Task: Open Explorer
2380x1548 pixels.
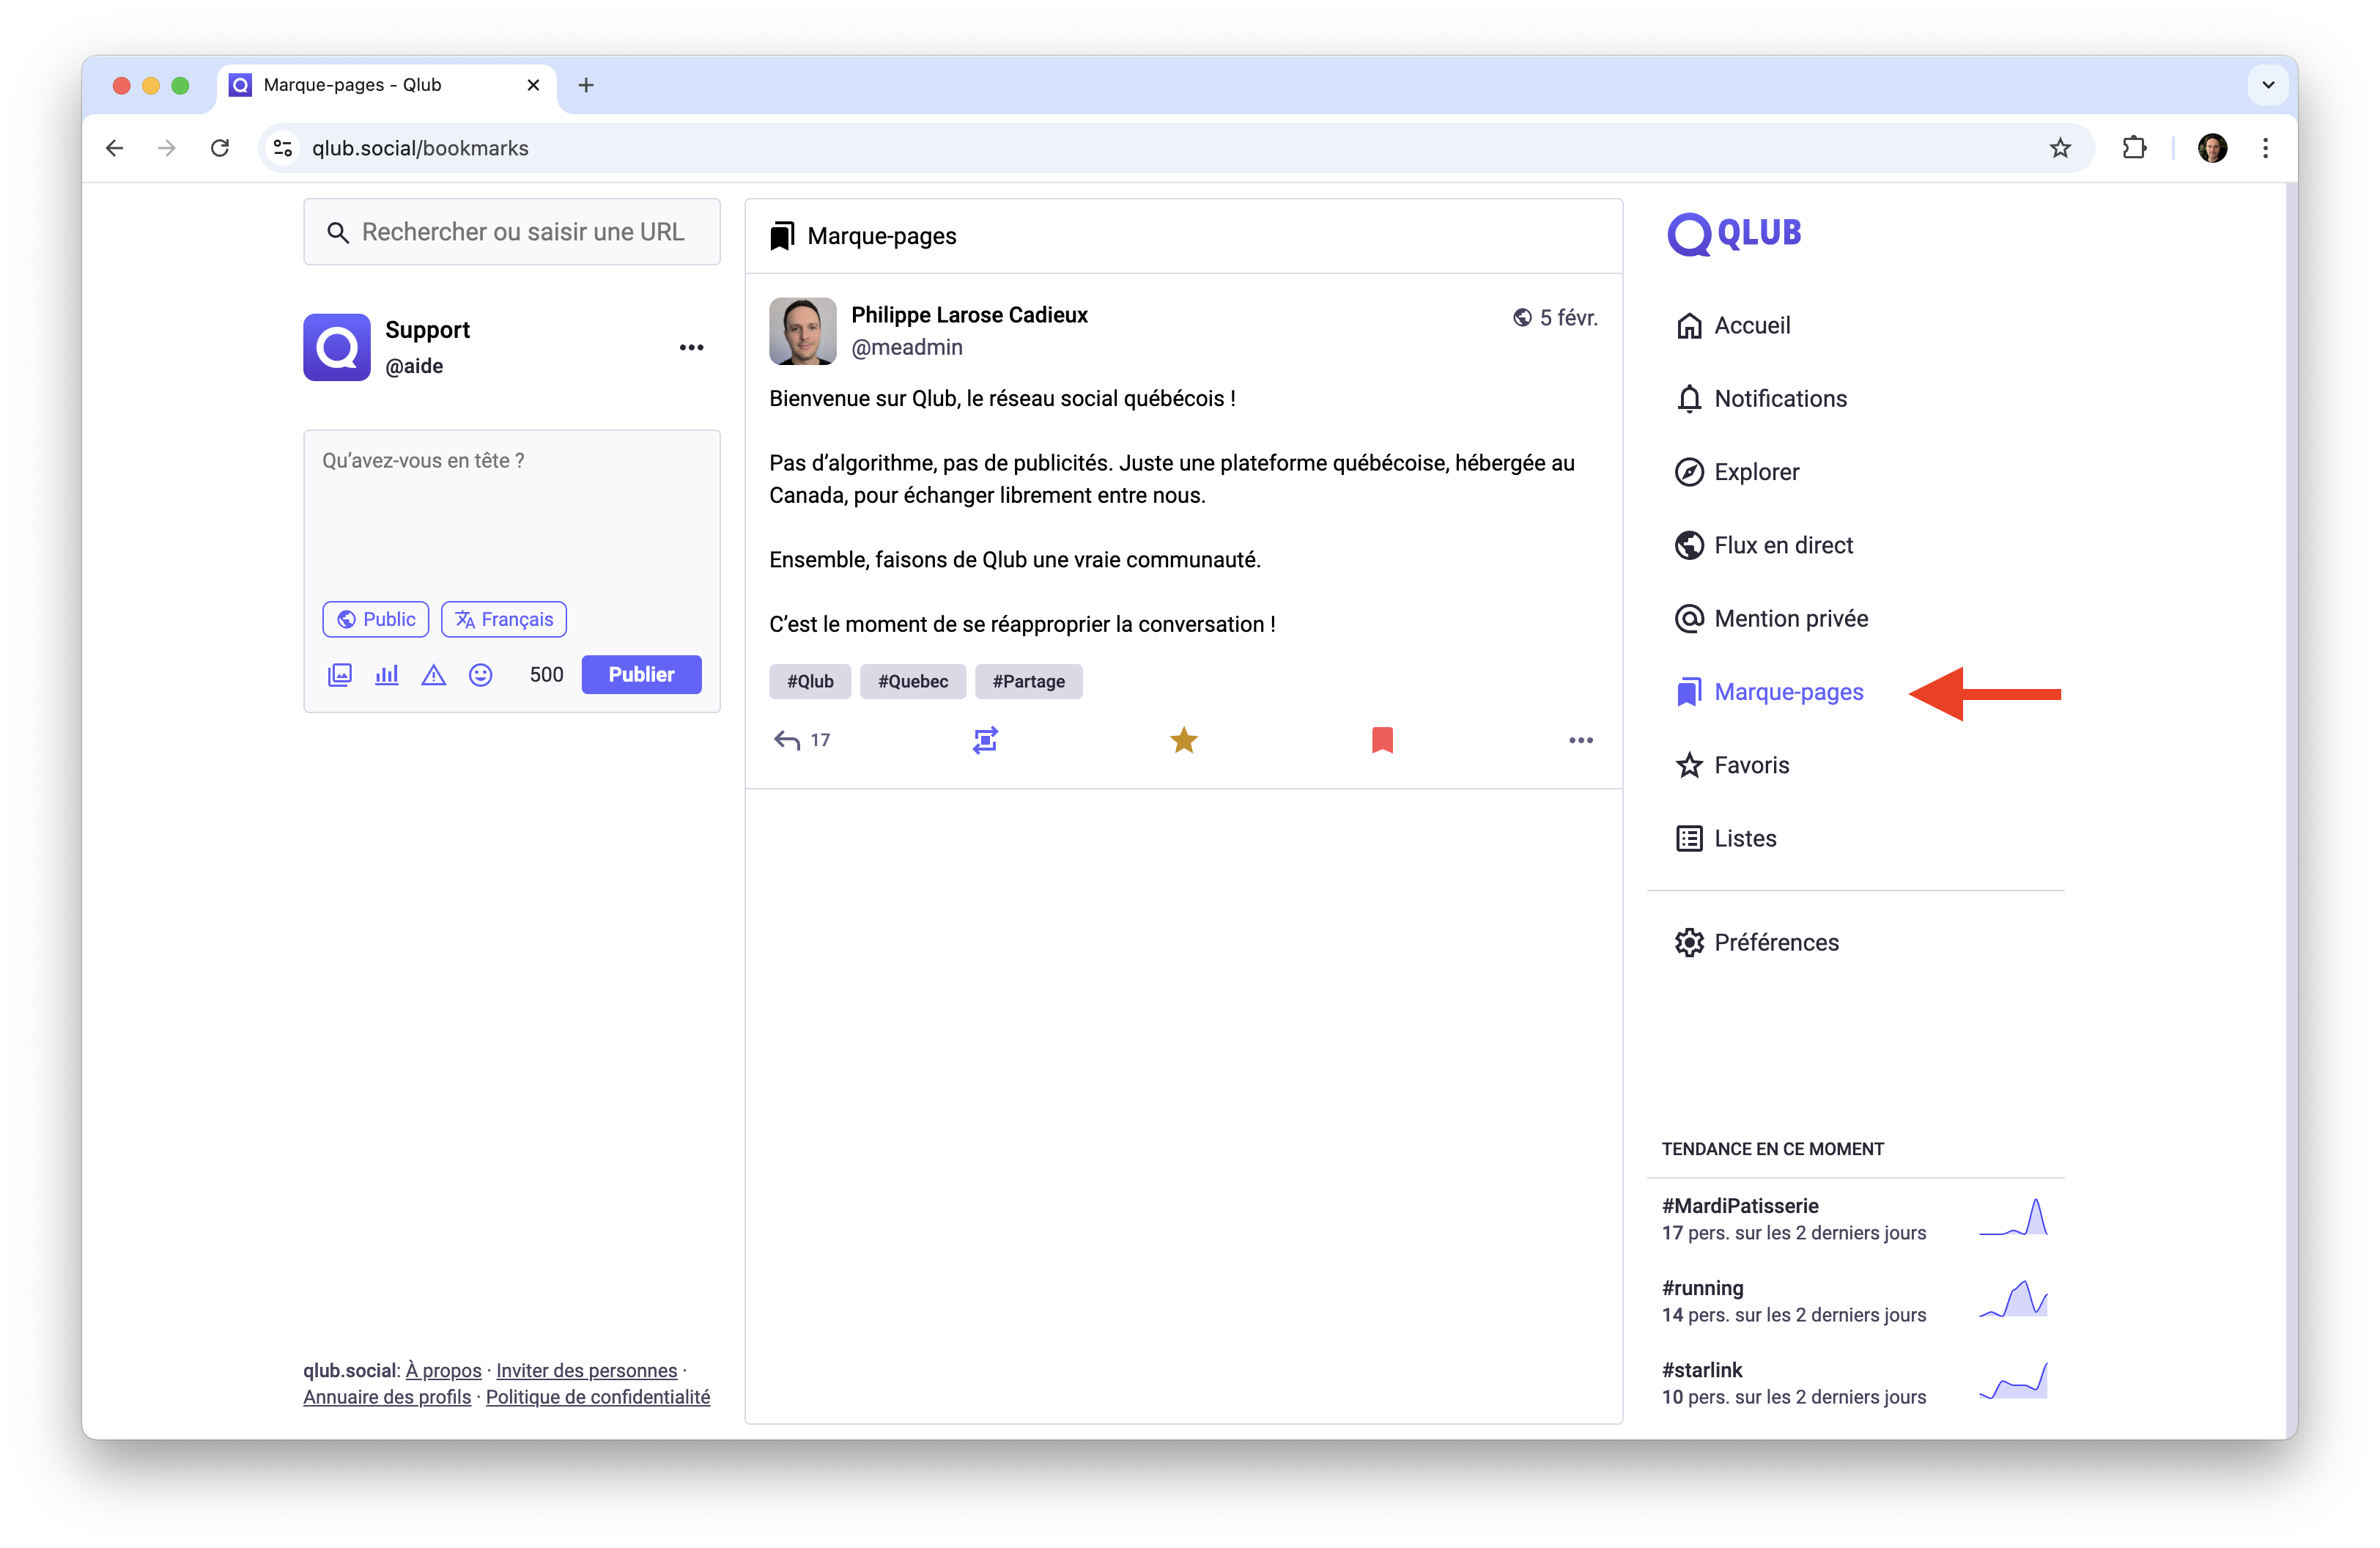Action: pos(1737,472)
